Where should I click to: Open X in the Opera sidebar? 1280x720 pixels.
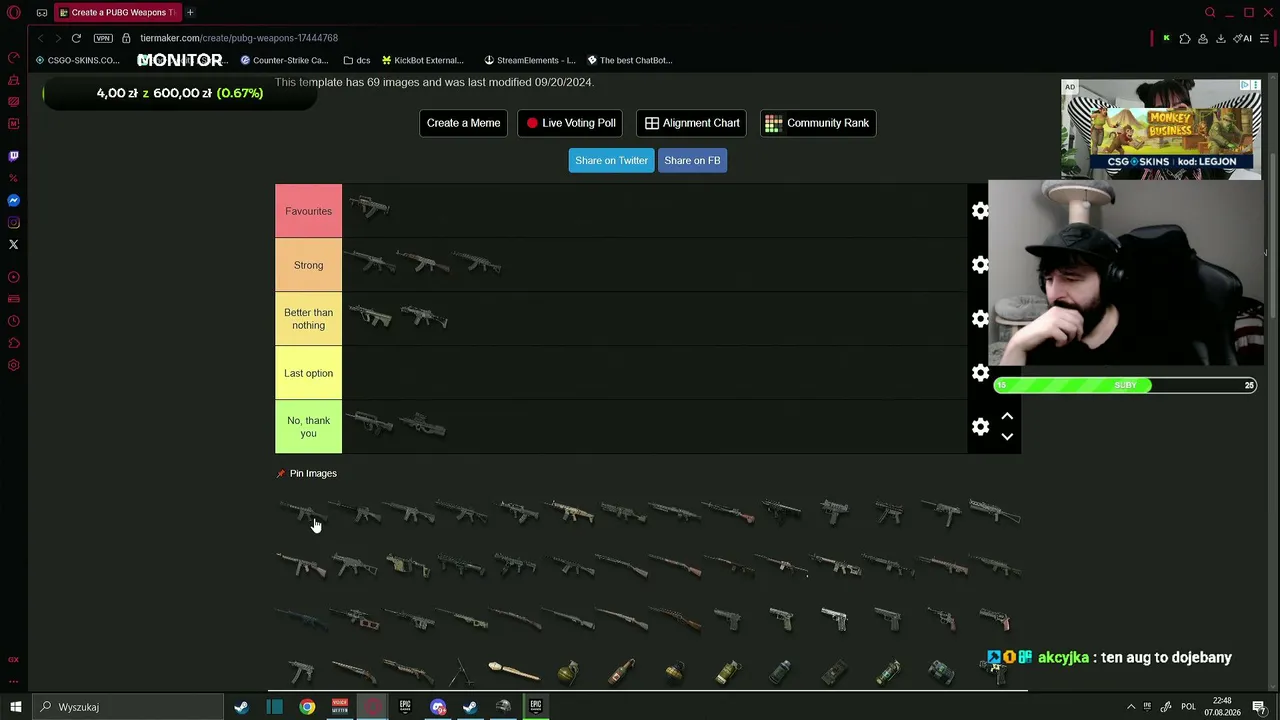[14, 244]
